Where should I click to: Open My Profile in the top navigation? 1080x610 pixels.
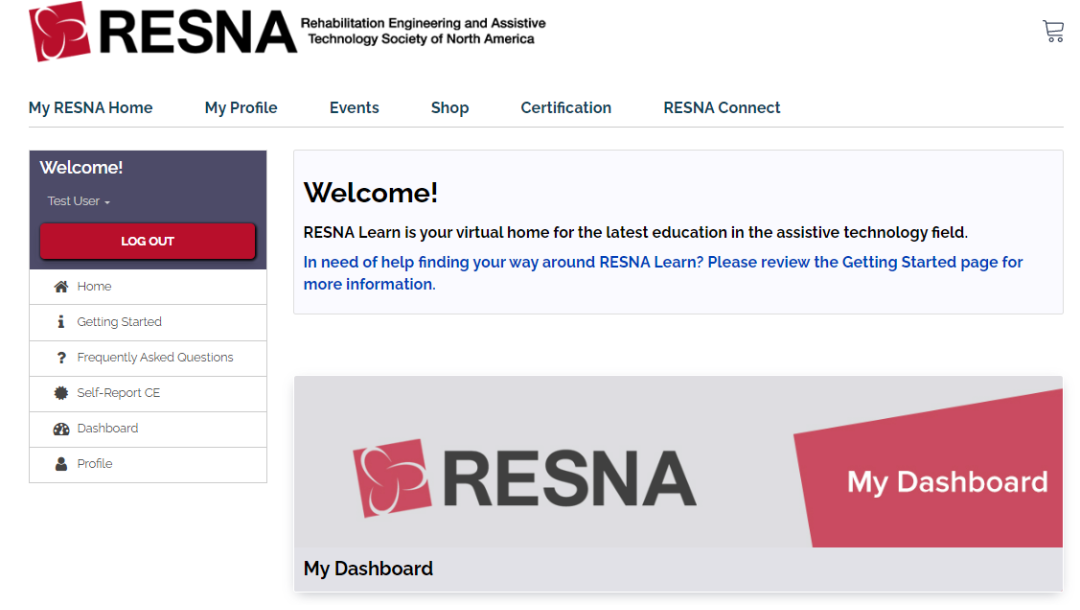(x=241, y=107)
